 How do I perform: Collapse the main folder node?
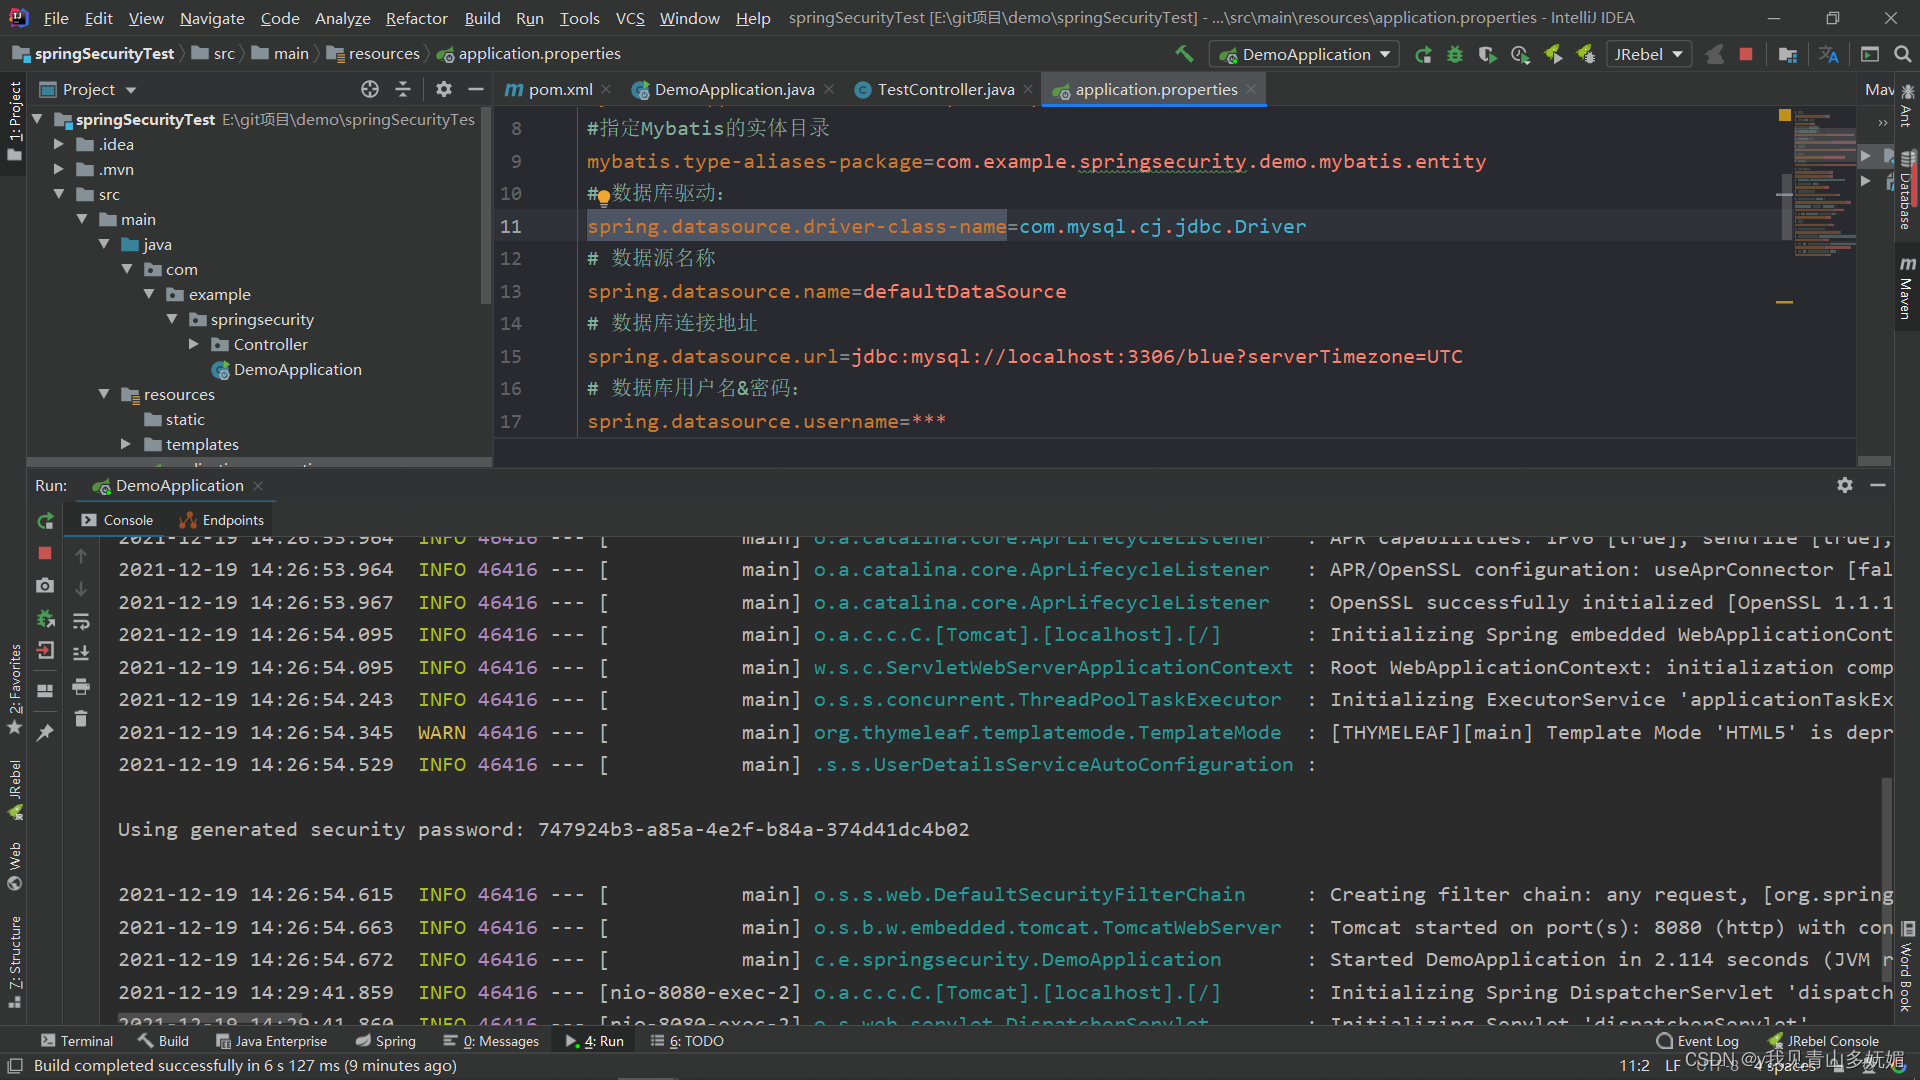[82, 219]
